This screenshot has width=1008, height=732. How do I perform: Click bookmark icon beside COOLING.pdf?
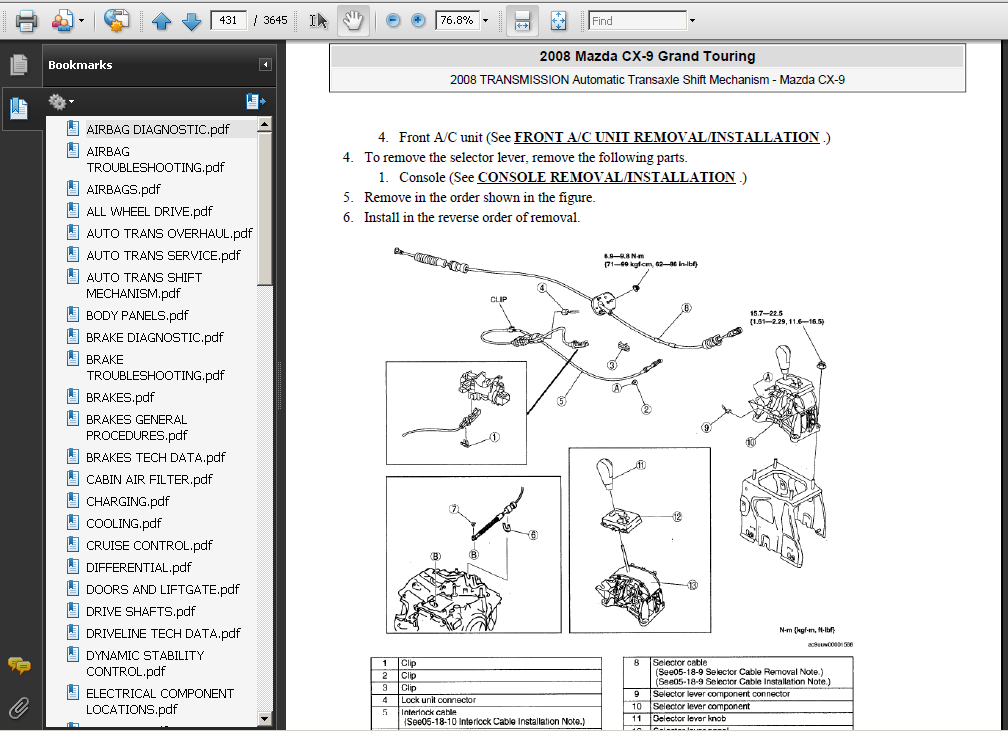[73, 522]
